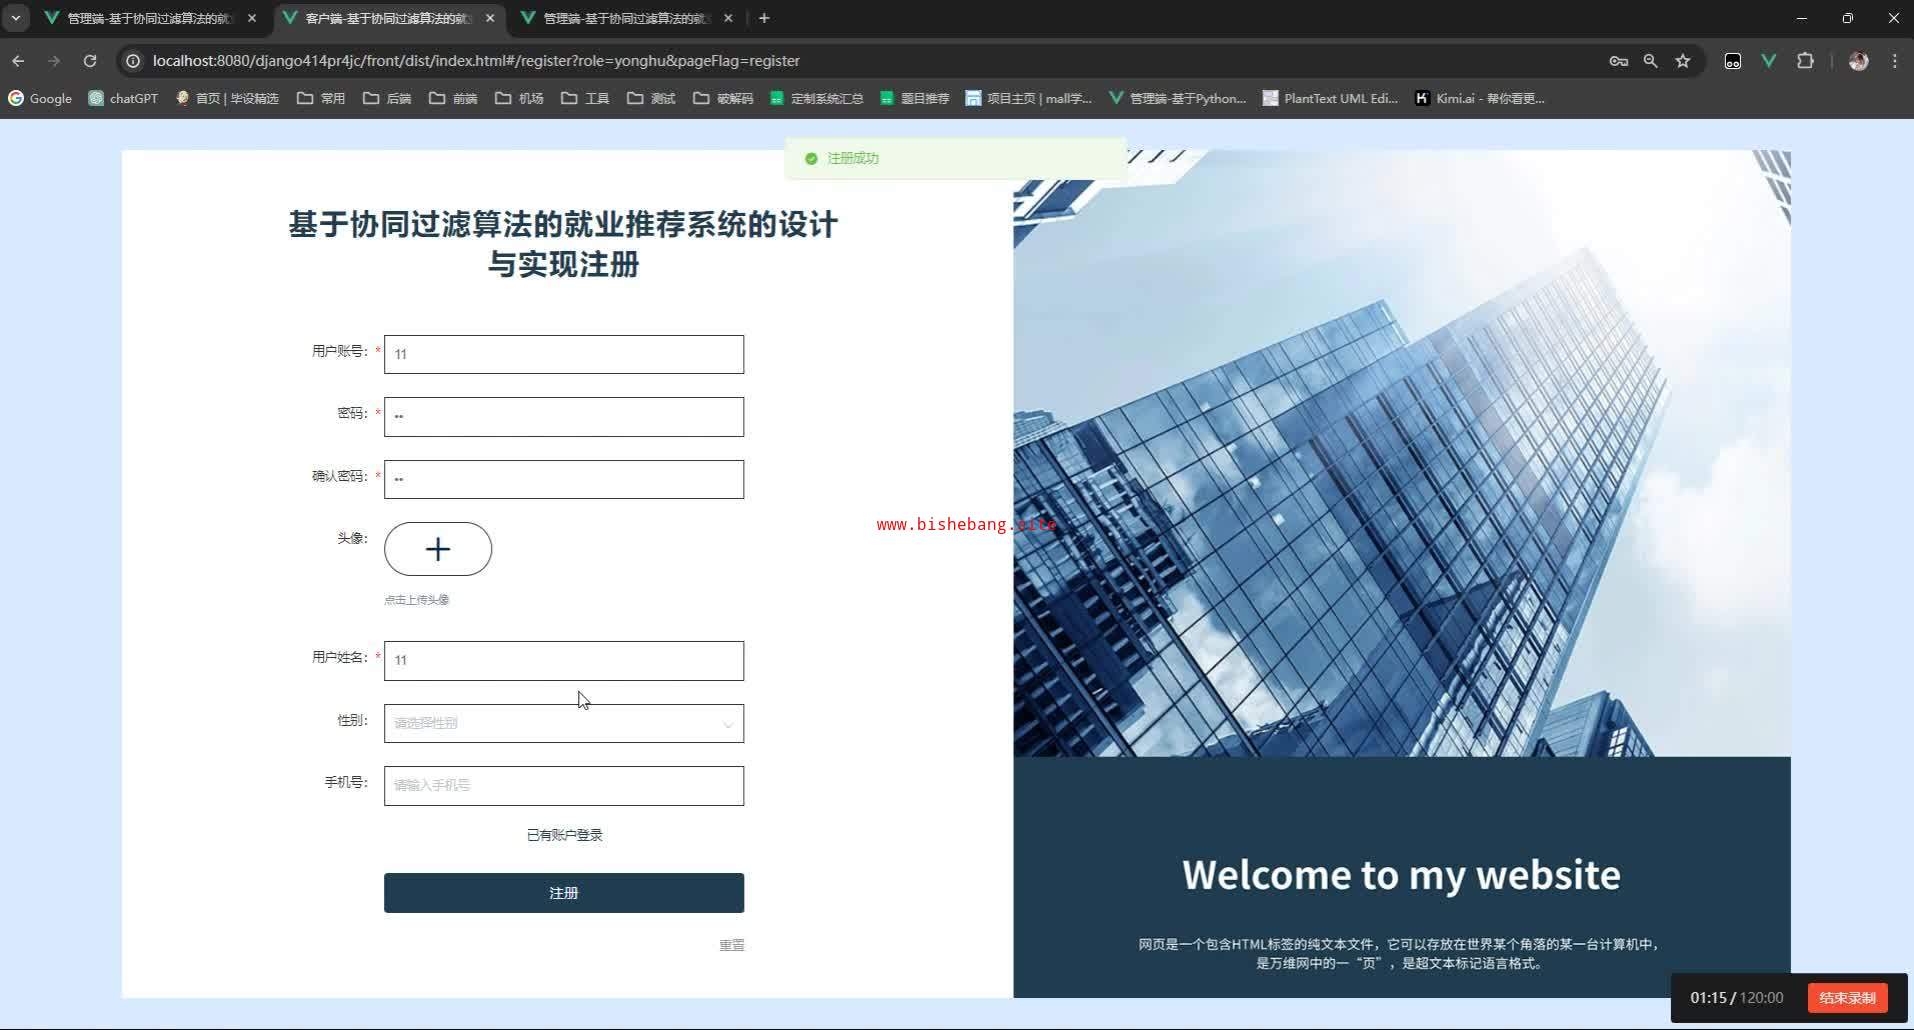The height and width of the screenshot is (1030, 1914).
Task: Submit the form with 注册 button
Action: pos(564,893)
